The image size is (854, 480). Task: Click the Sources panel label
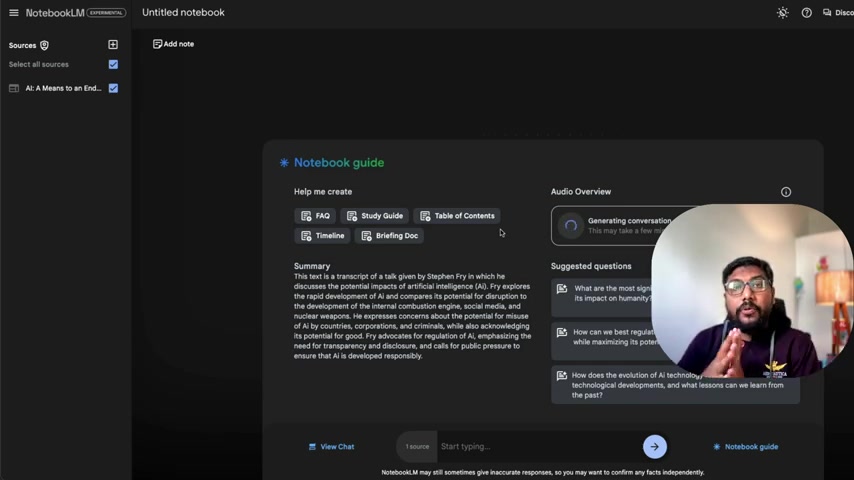point(22,45)
